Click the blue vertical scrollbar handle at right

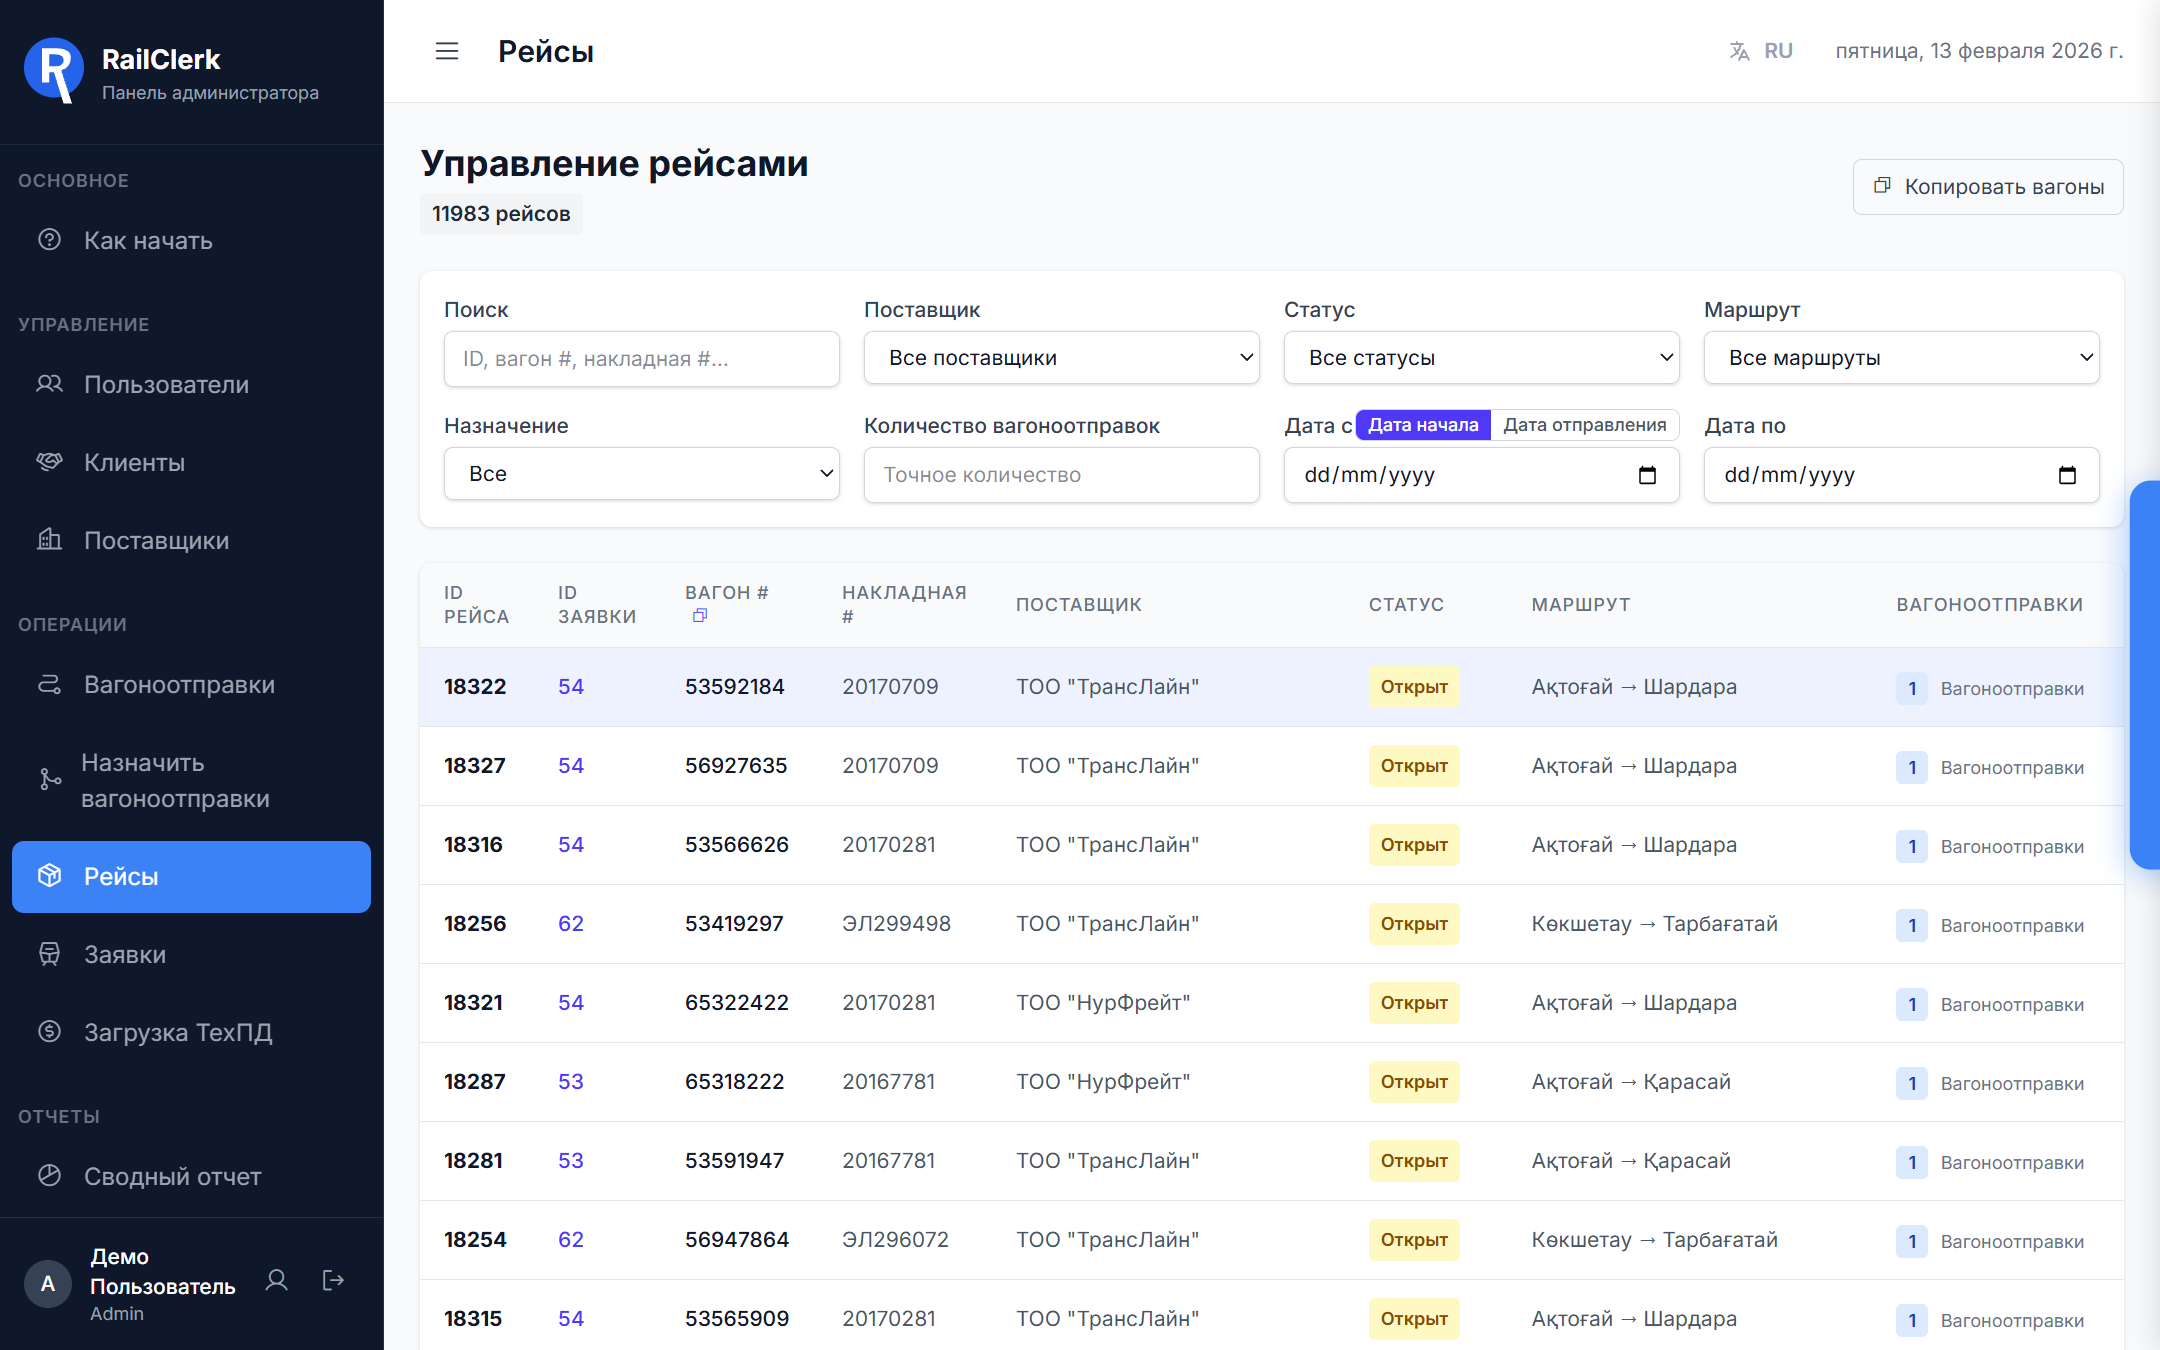tap(2144, 675)
